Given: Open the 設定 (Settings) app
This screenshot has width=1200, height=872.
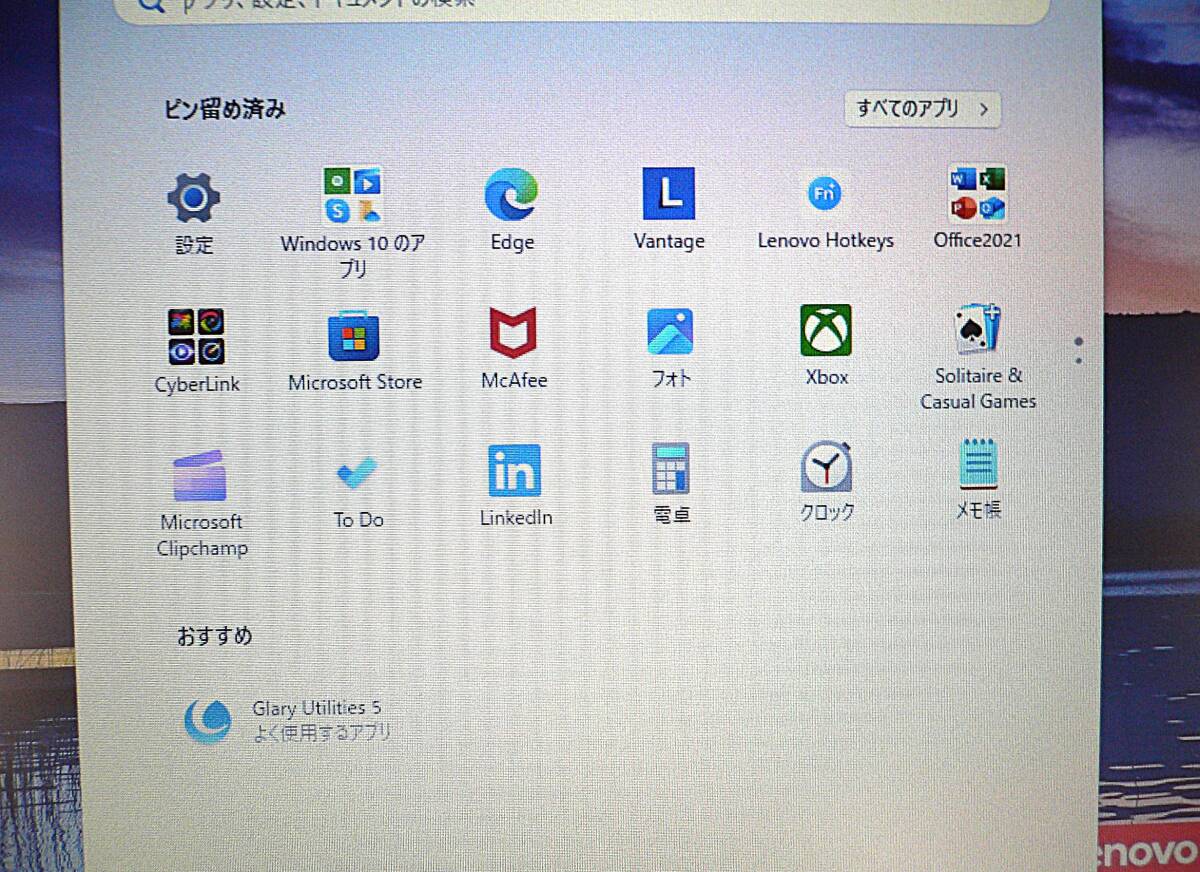Looking at the screenshot, I should click(x=193, y=214).
